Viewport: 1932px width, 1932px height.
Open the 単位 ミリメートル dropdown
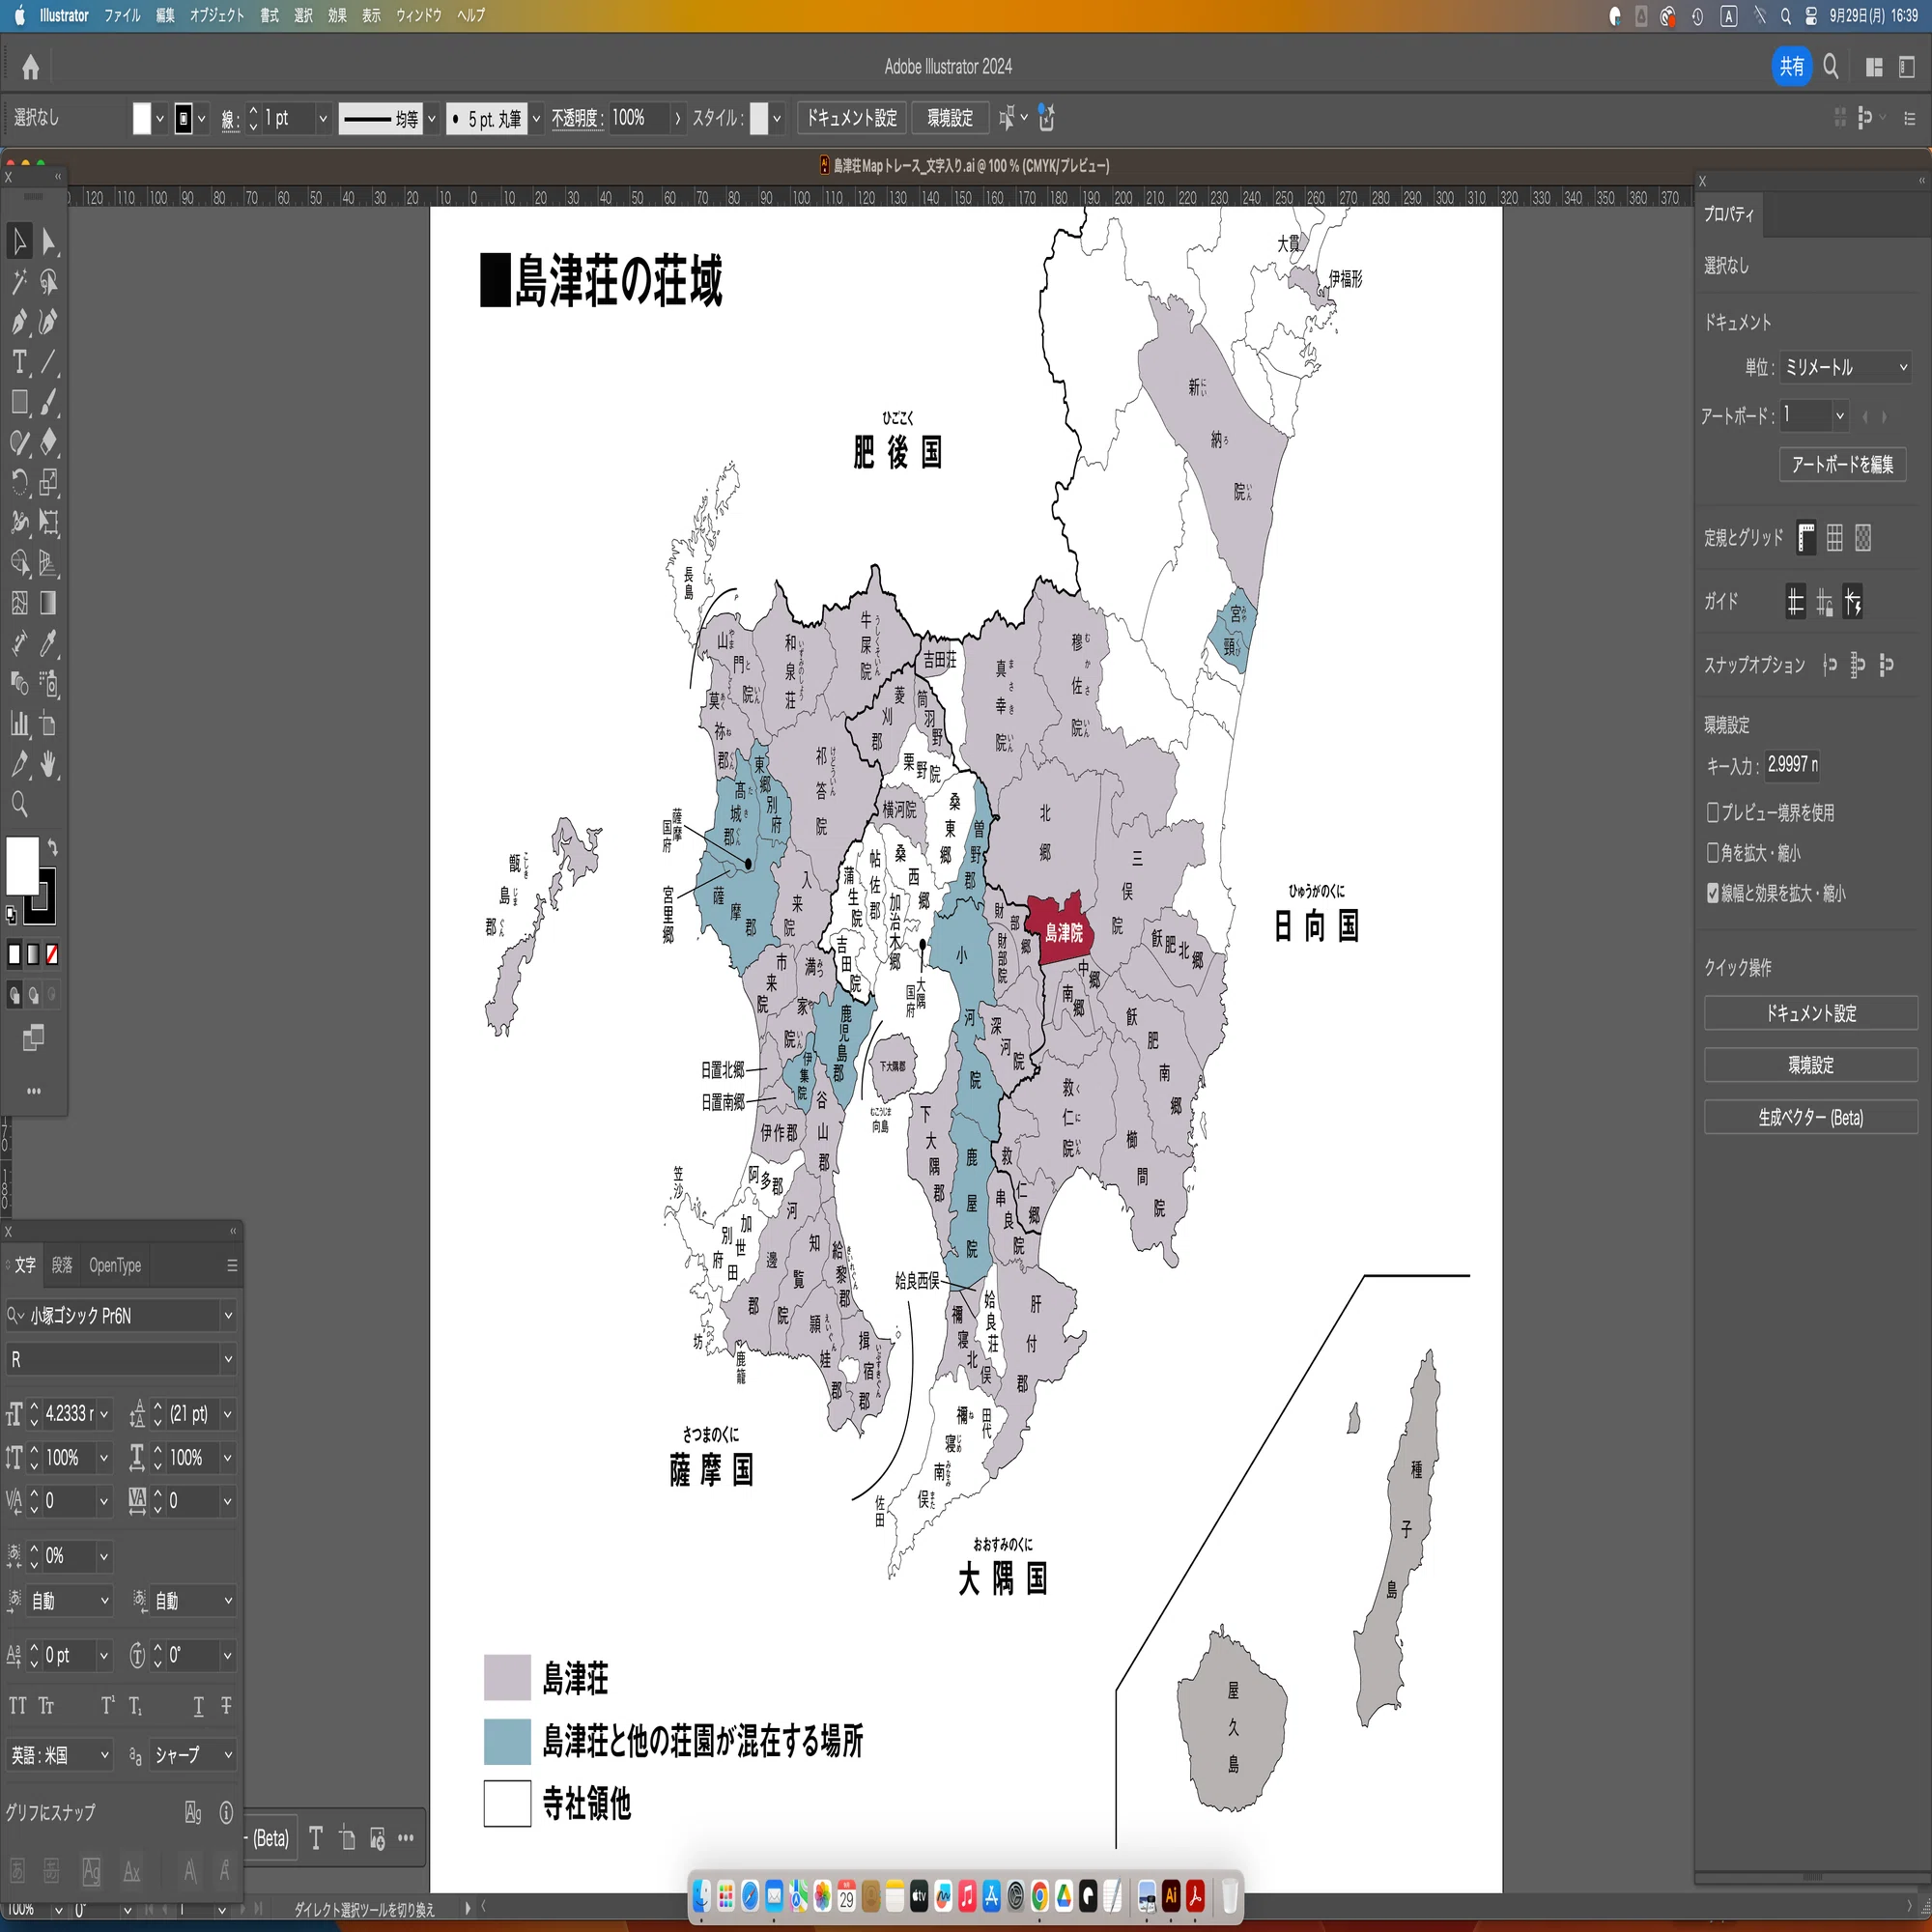(x=1846, y=367)
